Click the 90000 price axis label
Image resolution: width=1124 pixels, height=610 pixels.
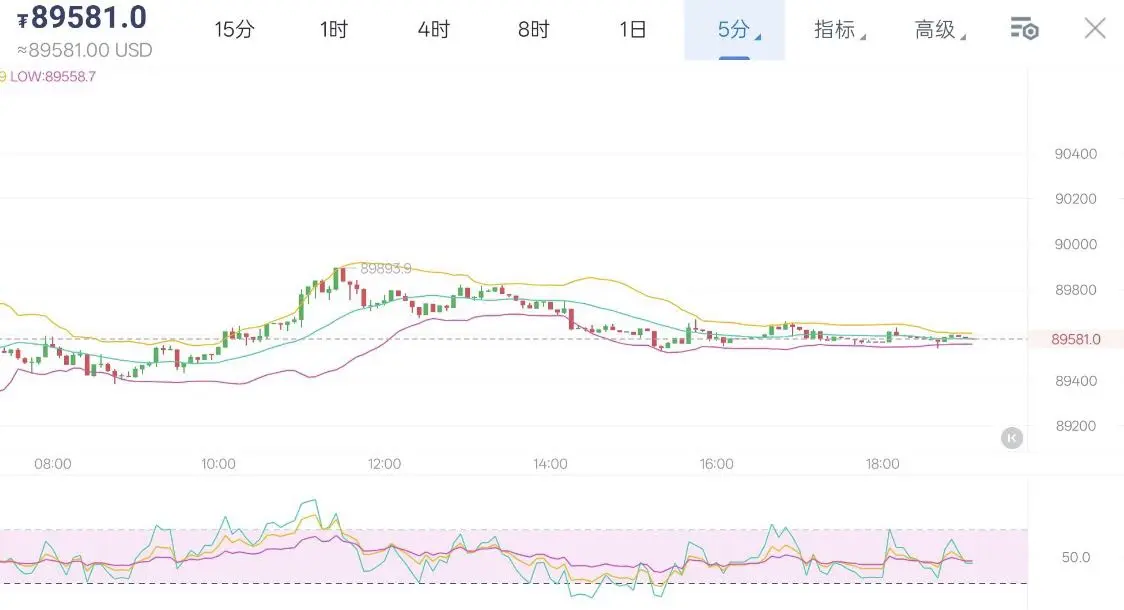pyautogui.click(x=1075, y=244)
